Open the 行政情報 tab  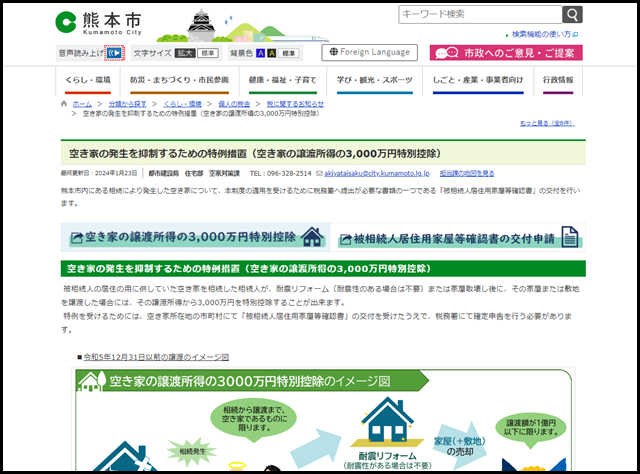557,79
